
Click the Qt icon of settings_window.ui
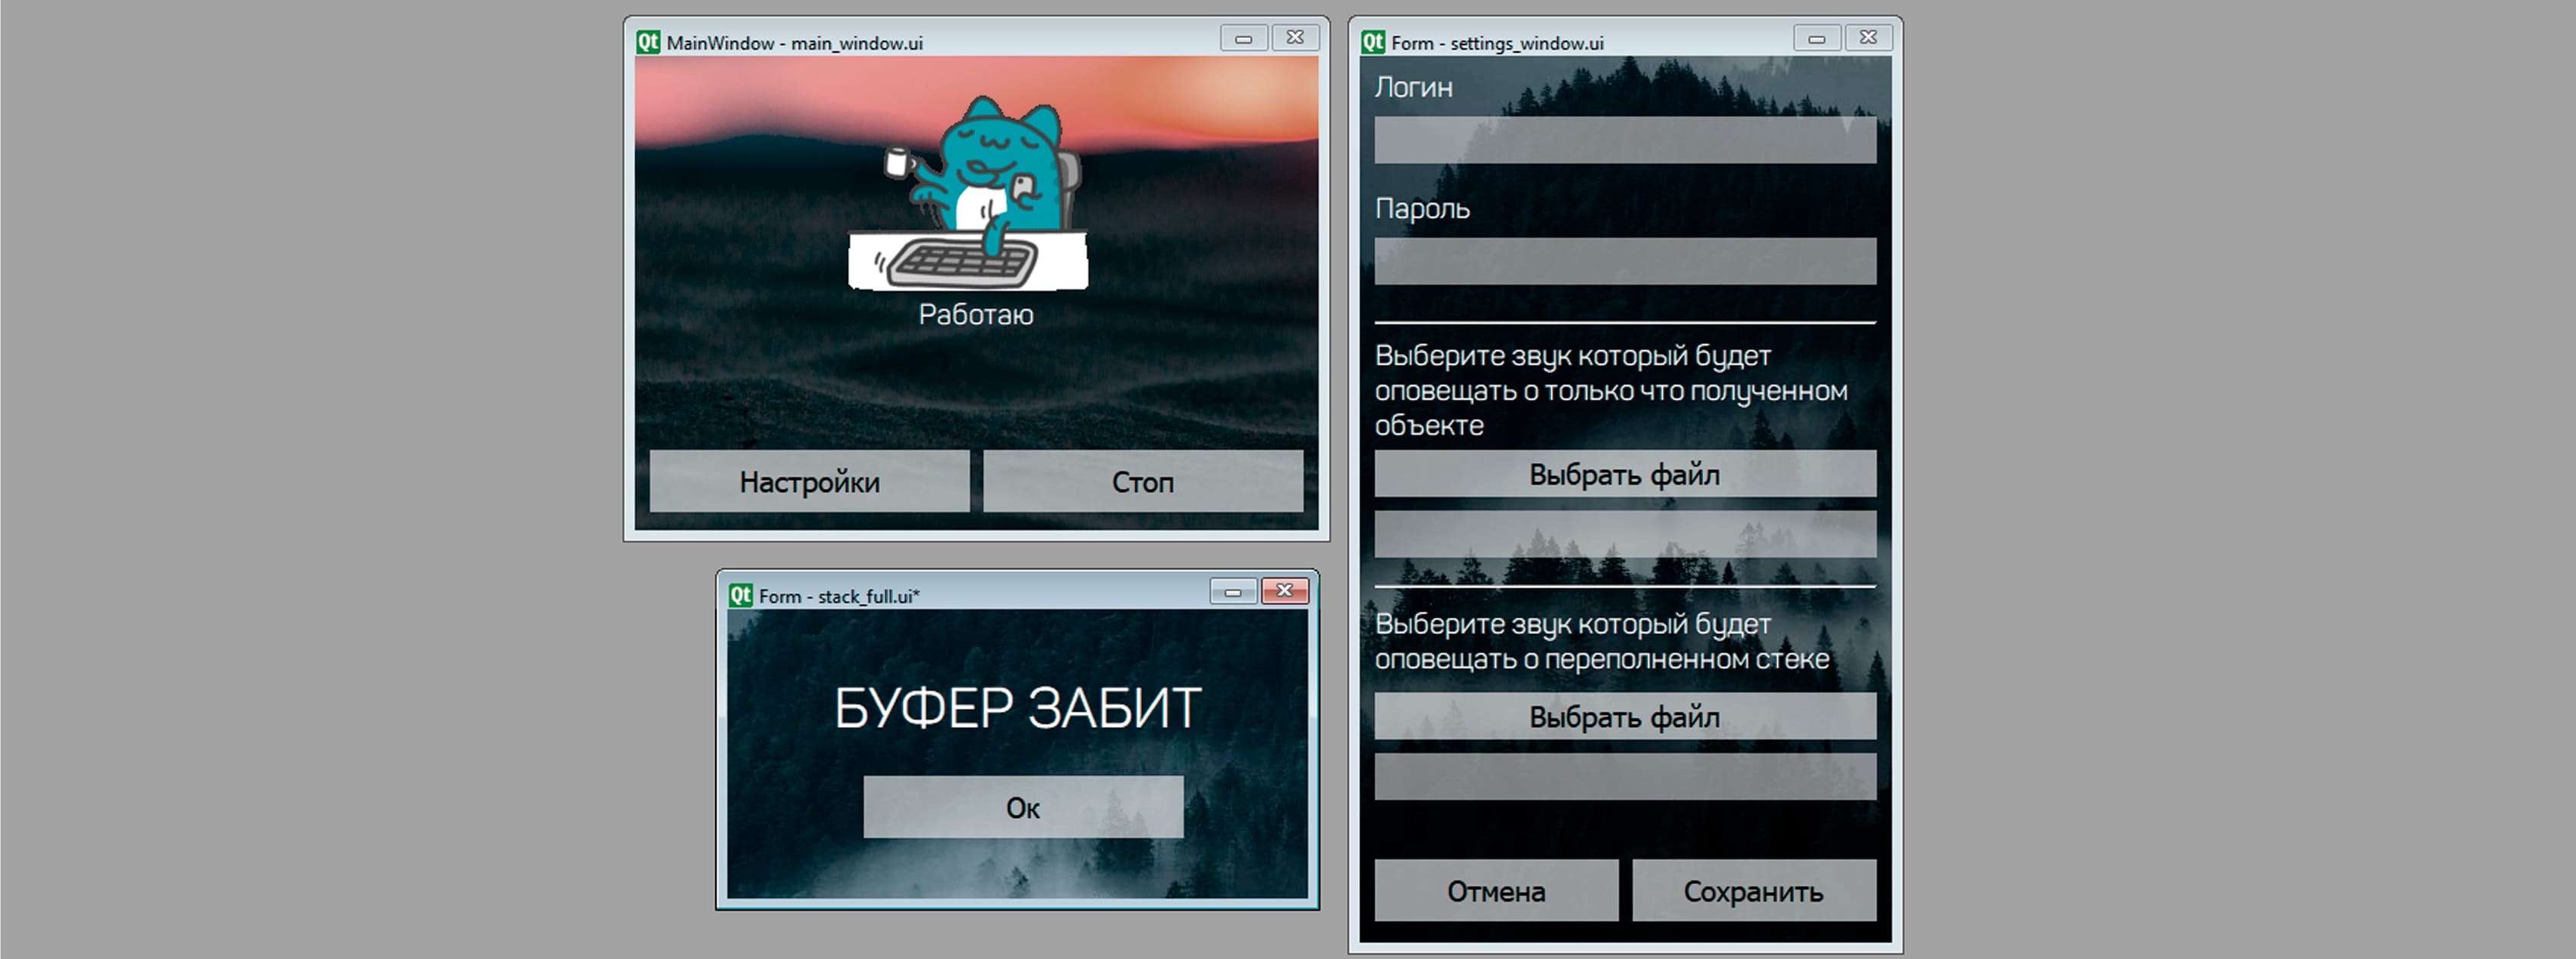click(x=1373, y=42)
